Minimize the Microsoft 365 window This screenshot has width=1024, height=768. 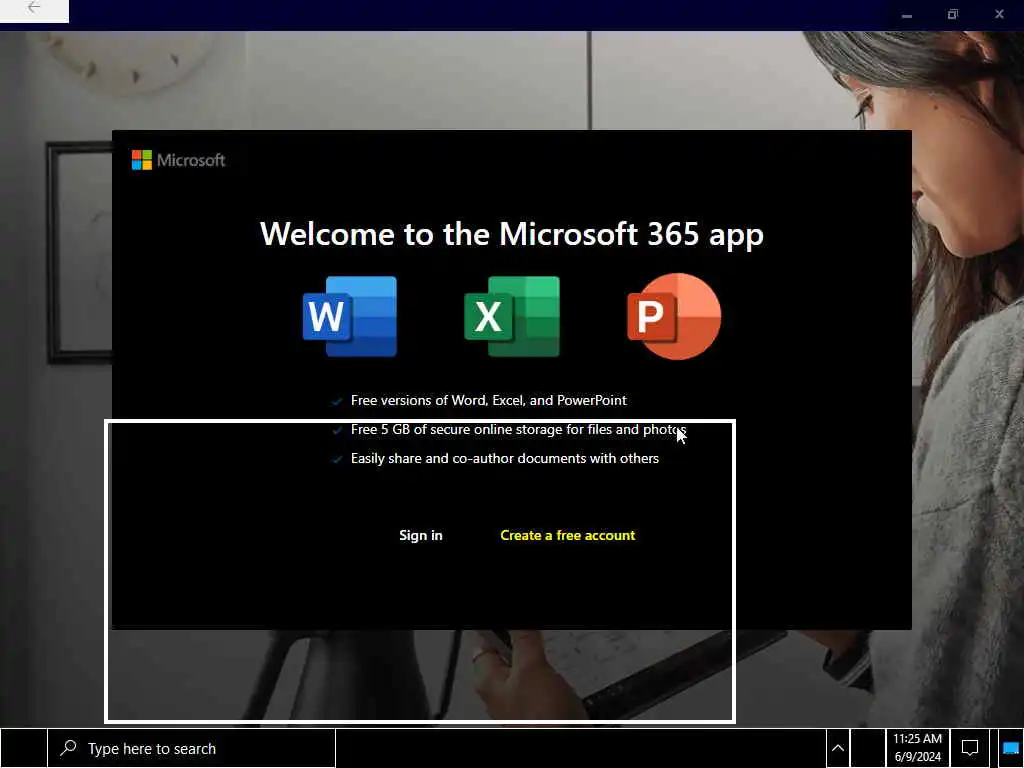click(906, 14)
